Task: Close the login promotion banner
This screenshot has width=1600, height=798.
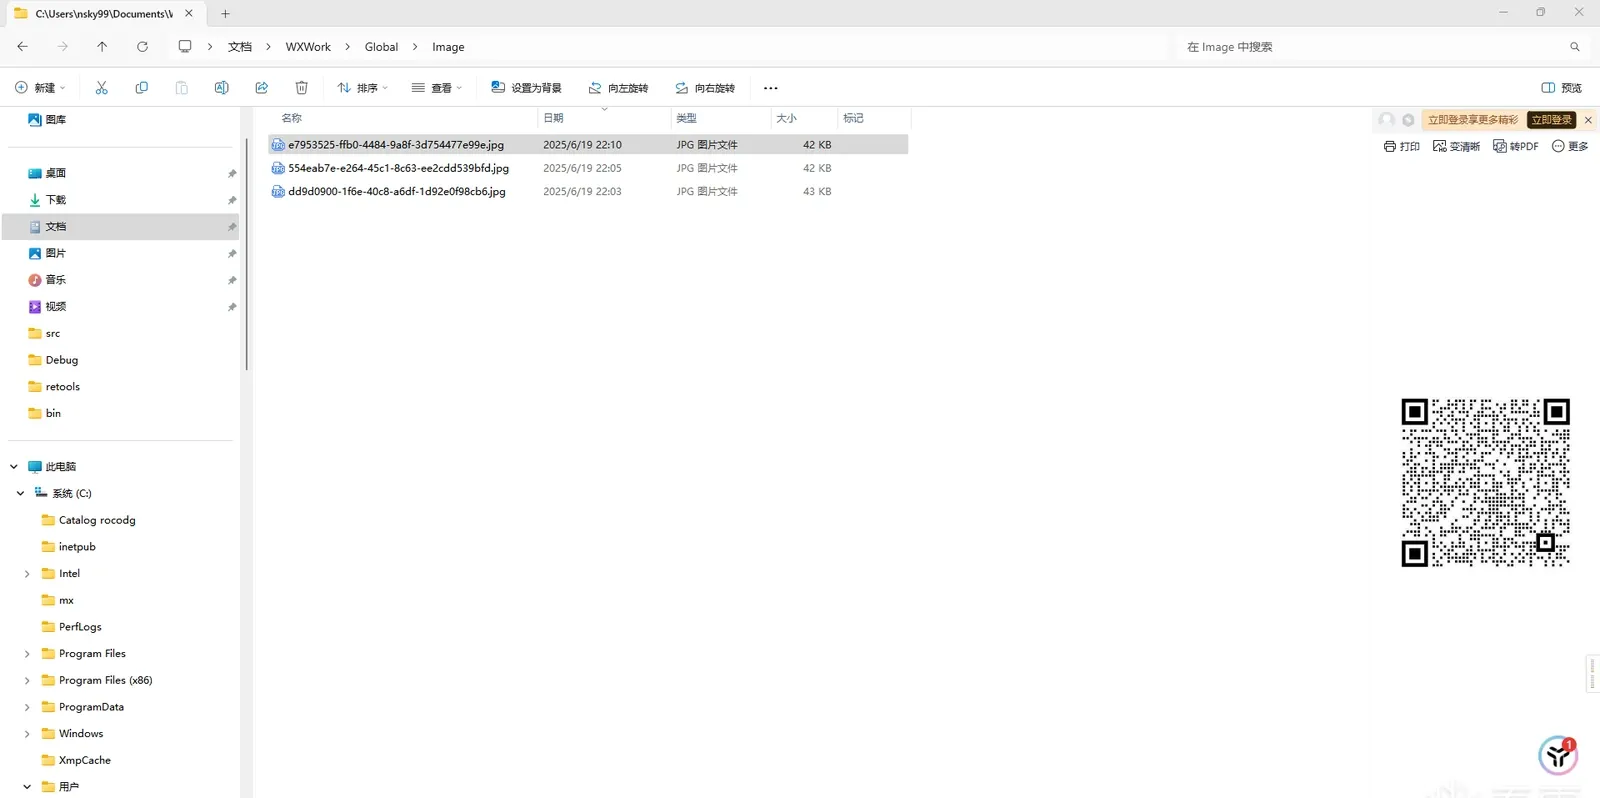Action: [x=1588, y=120]
